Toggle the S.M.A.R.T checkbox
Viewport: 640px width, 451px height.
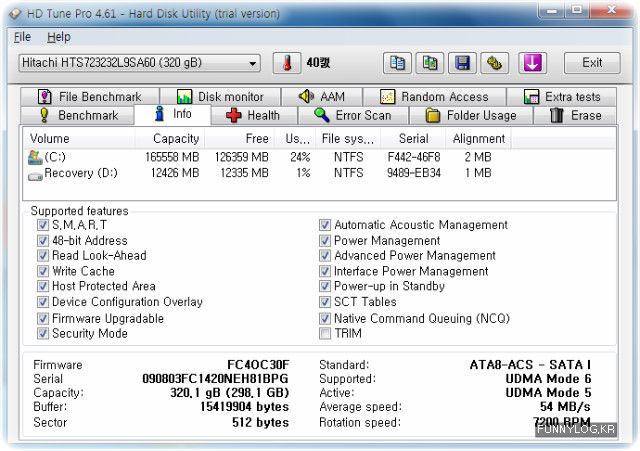point(42,225)
